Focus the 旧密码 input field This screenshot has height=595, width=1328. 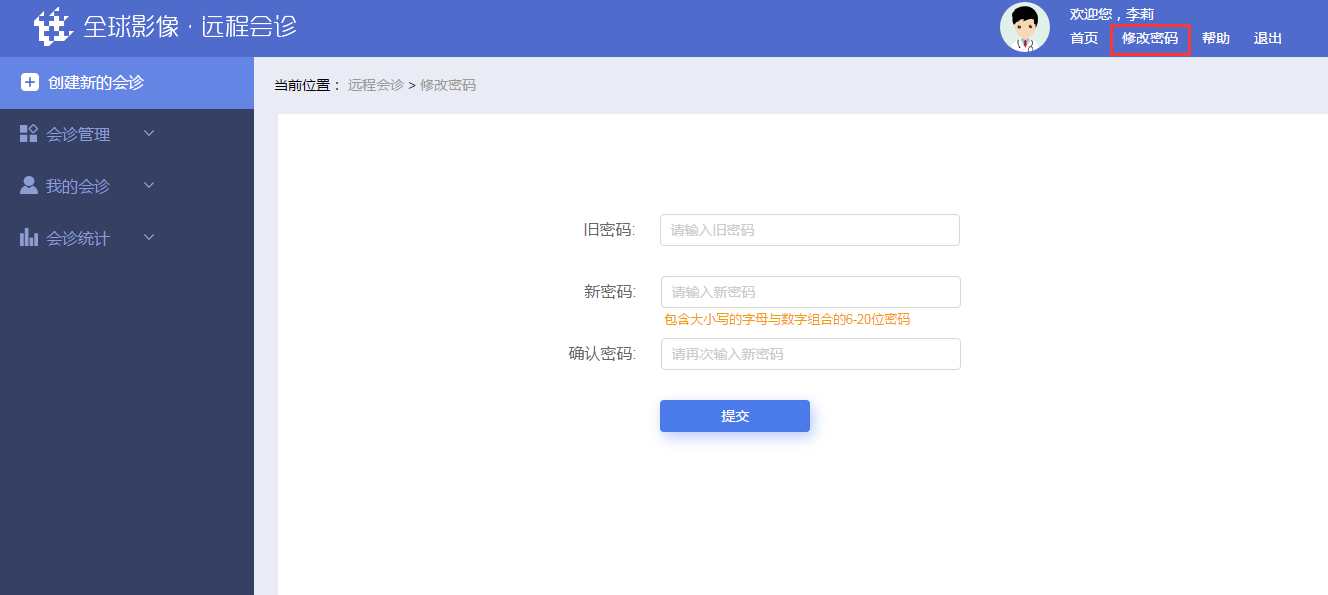click(810, 230)
